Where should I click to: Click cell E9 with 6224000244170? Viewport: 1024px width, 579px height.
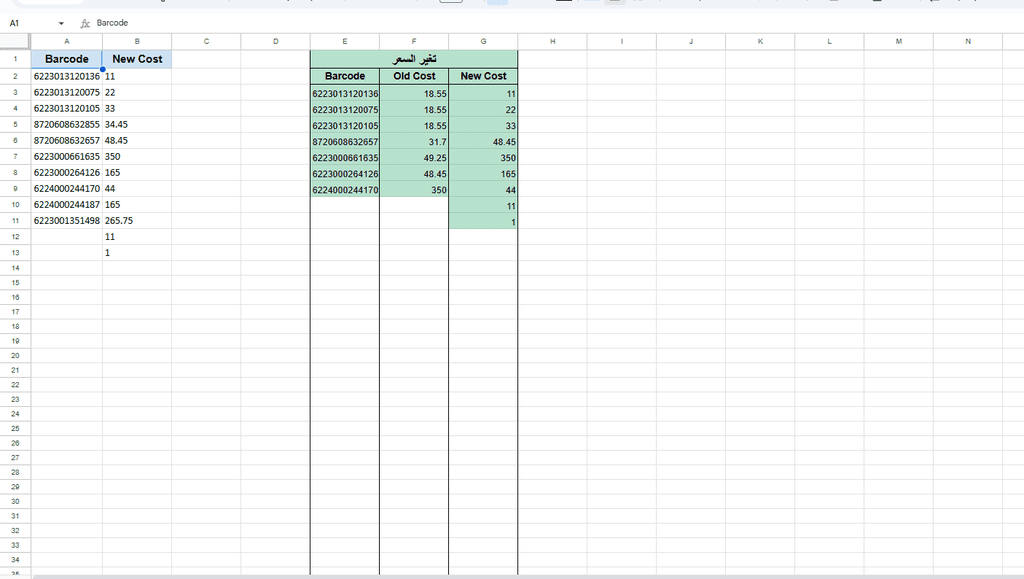(x=345, y=190)
